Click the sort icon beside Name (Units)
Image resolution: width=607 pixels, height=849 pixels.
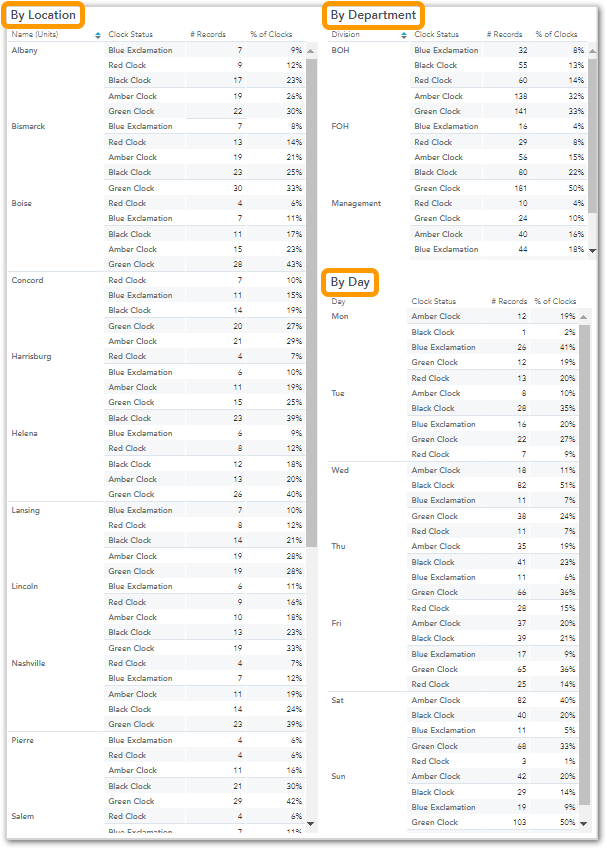[98, 35]
